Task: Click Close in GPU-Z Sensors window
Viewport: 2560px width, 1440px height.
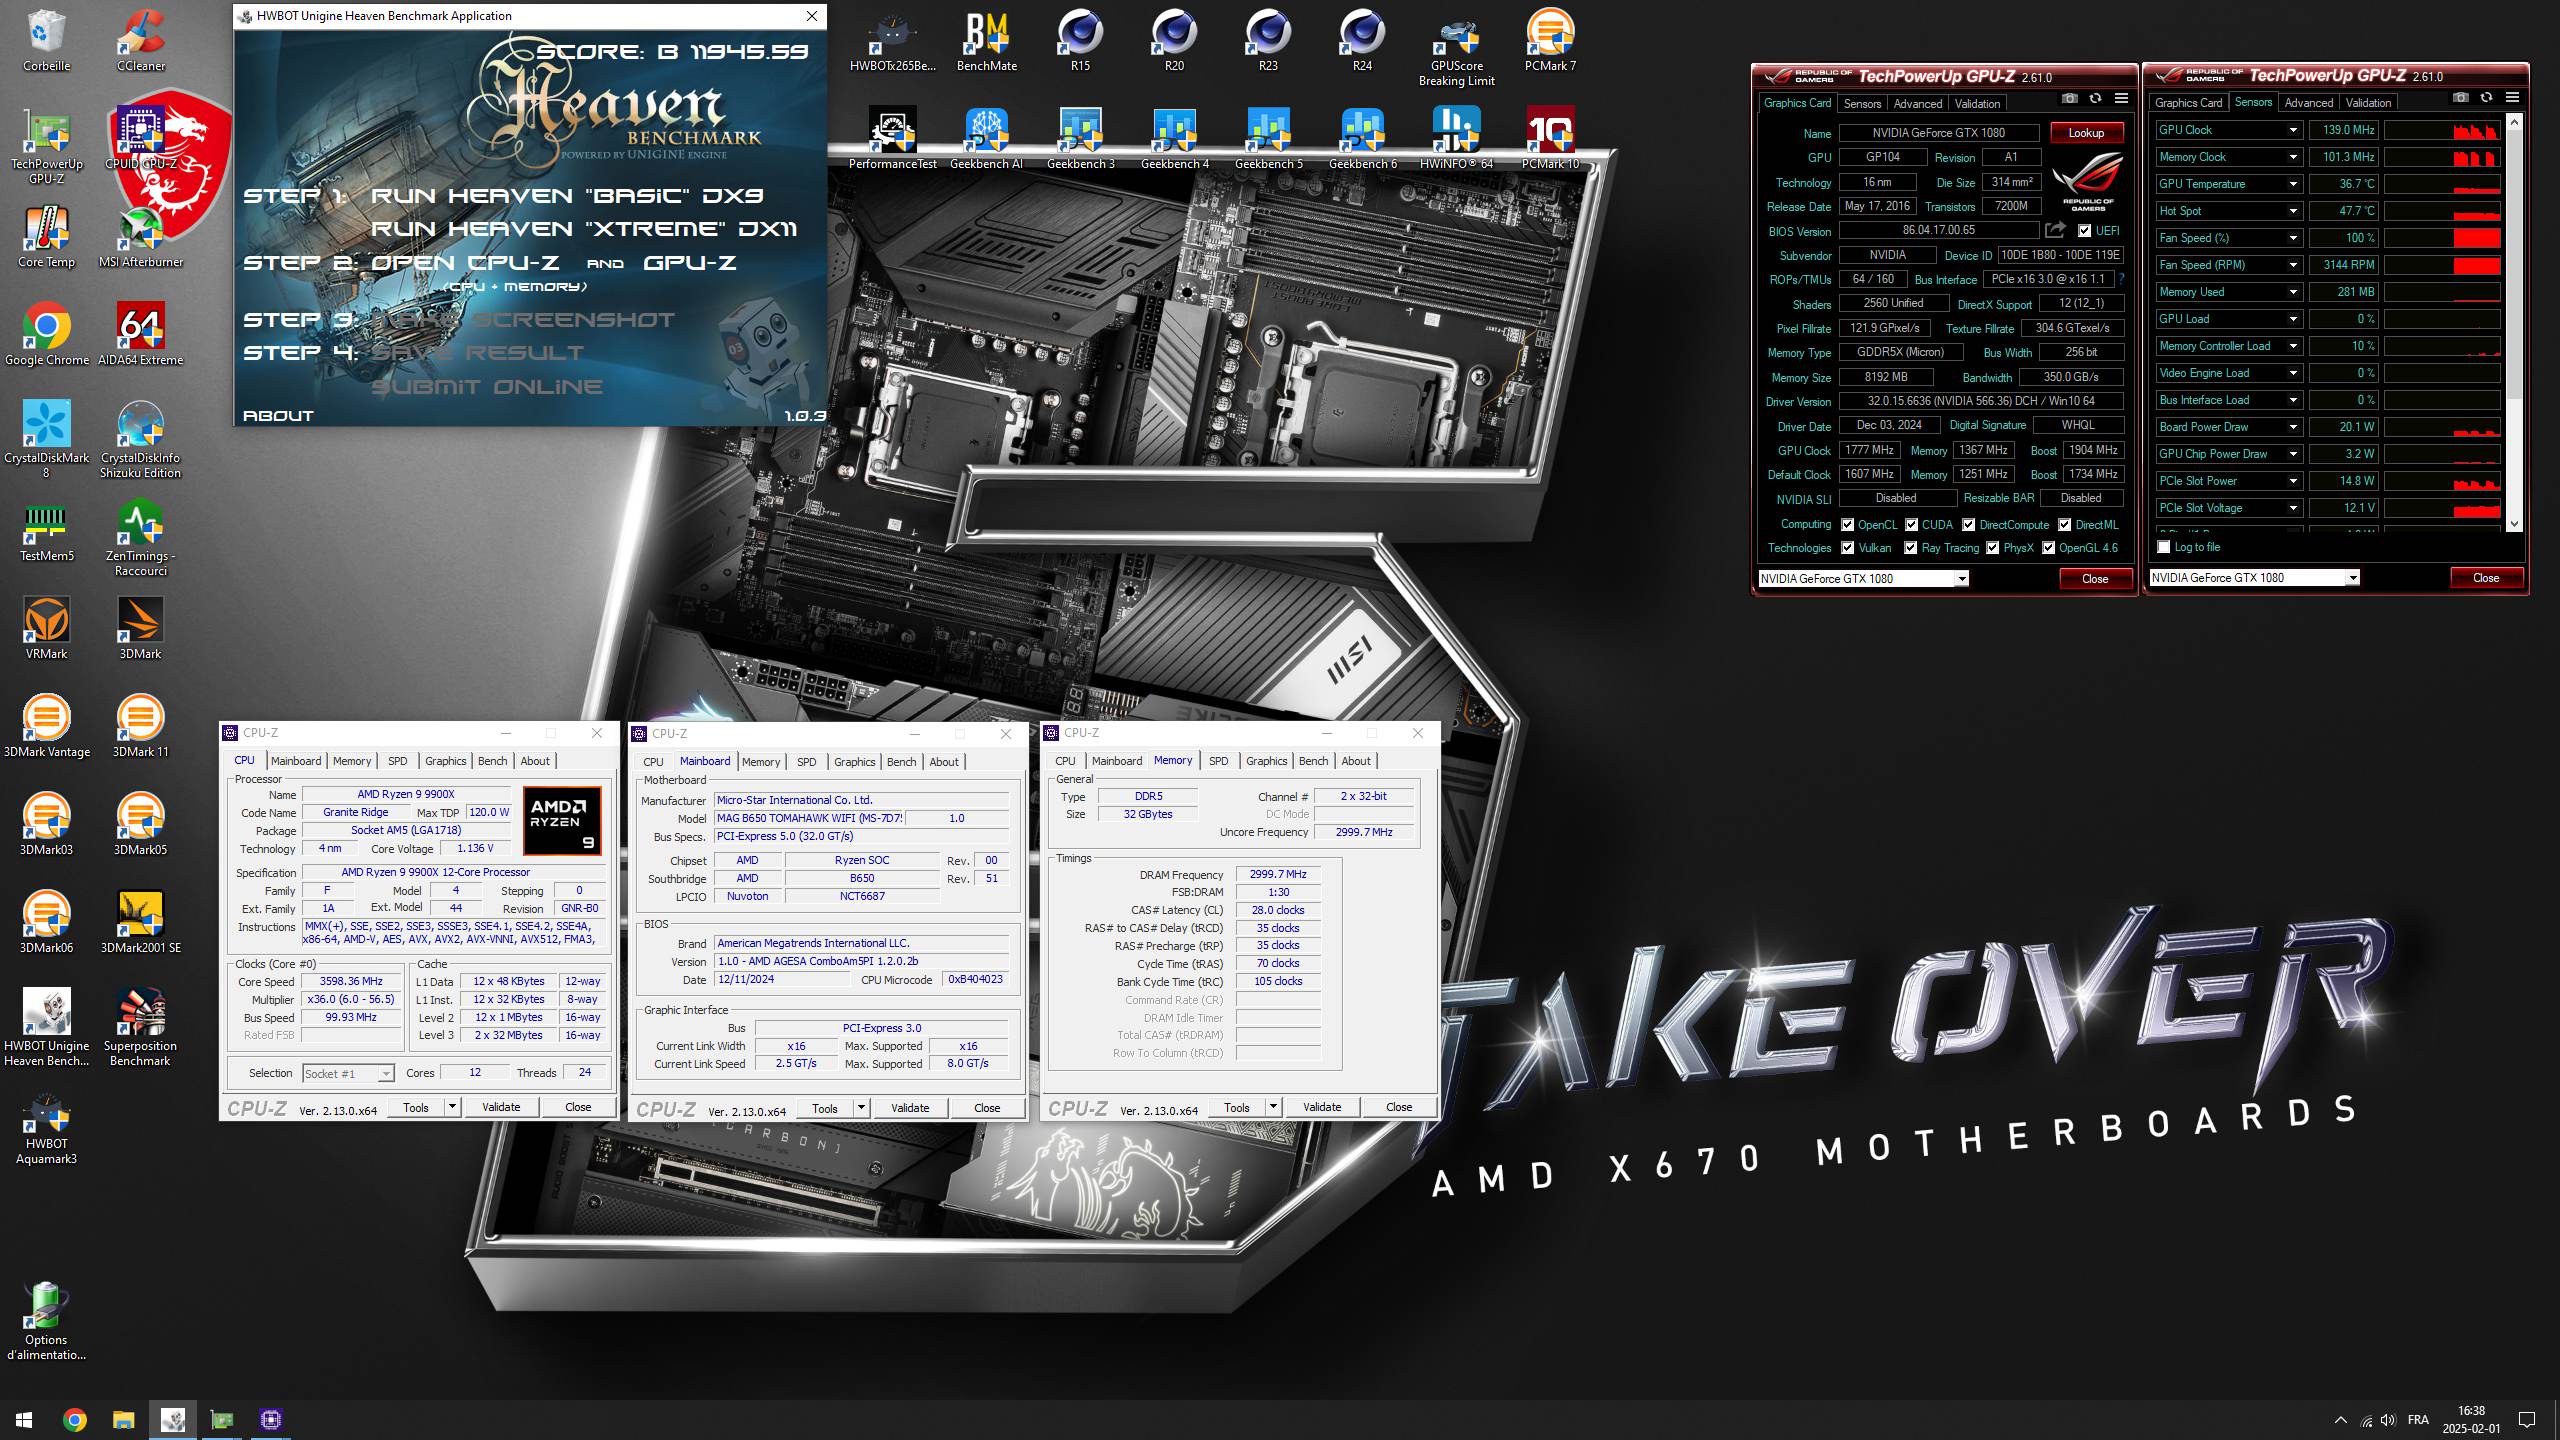Action: click(x=2486, y=578)
